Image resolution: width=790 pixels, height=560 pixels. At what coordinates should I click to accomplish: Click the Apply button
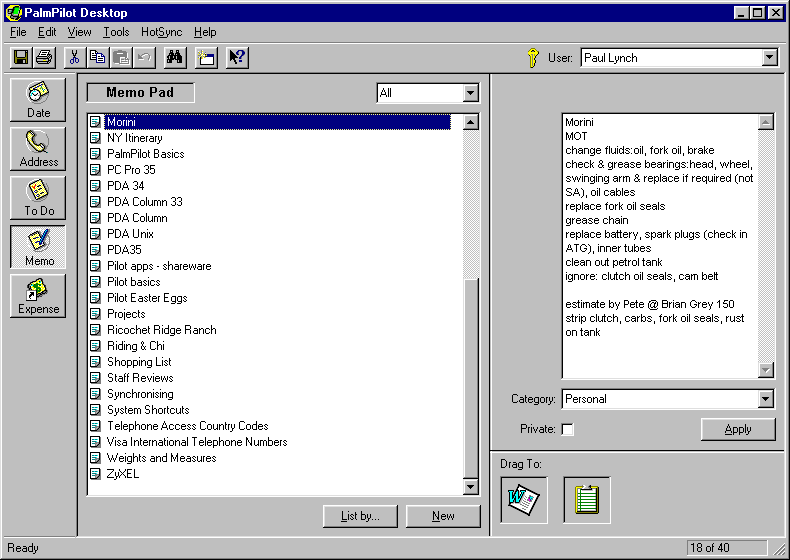[738, 429]
